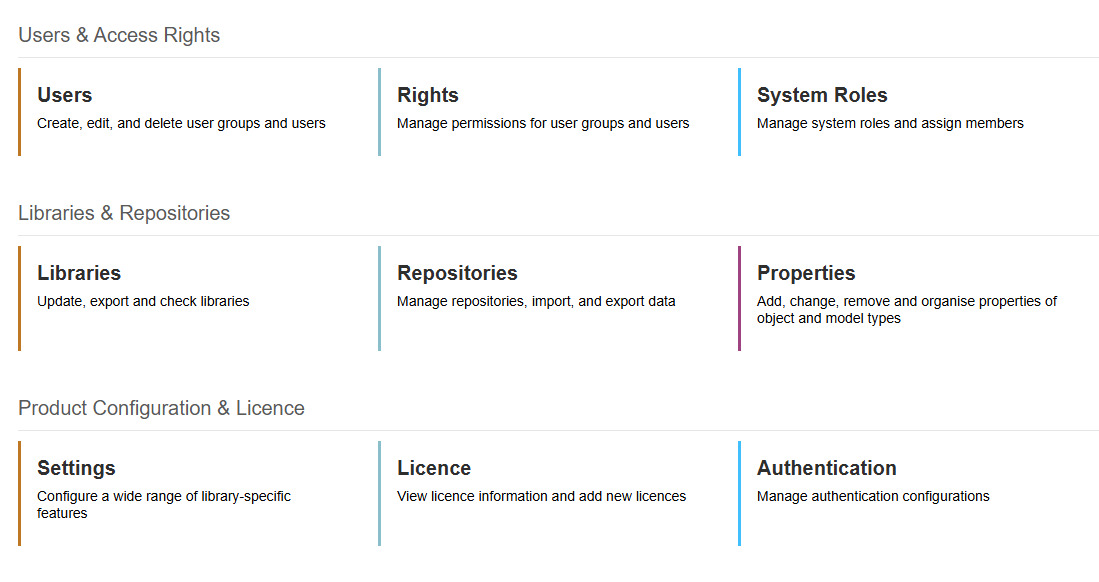The height and width of the screenshot is (582, 1099).
Task: Select the Libraries tile title
Action: pyautogui.click(x=79, y=273)
